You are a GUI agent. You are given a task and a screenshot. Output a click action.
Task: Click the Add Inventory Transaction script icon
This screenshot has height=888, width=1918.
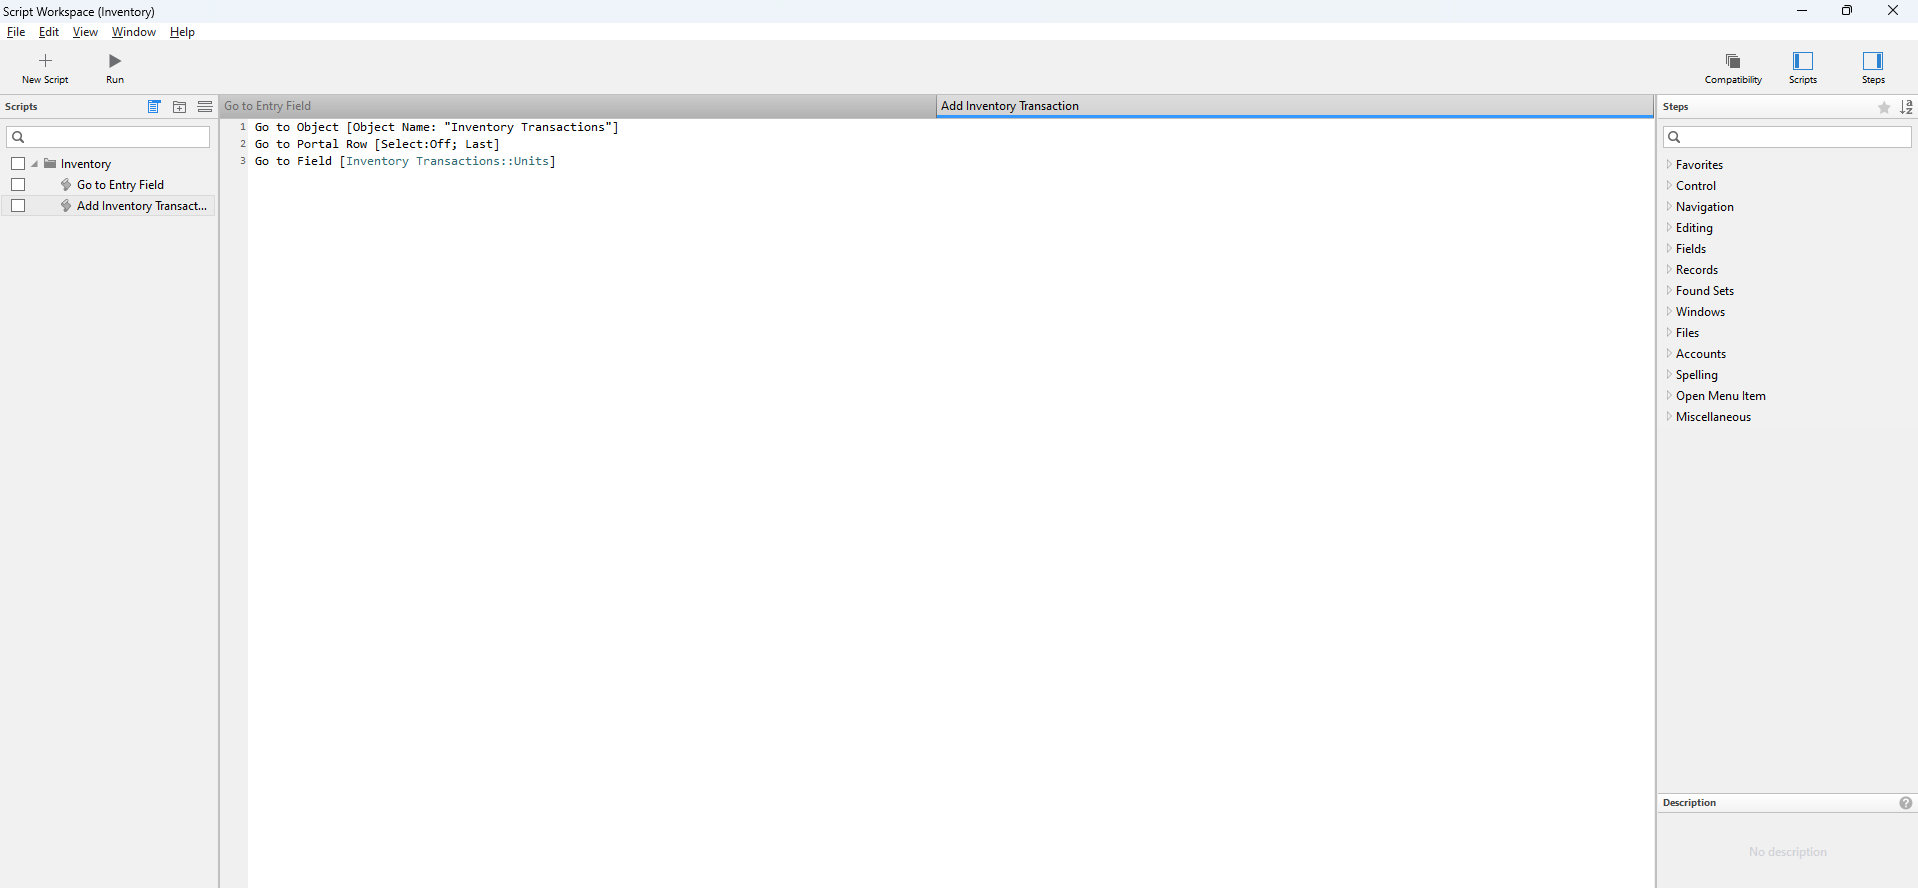[x=66, y=206]
